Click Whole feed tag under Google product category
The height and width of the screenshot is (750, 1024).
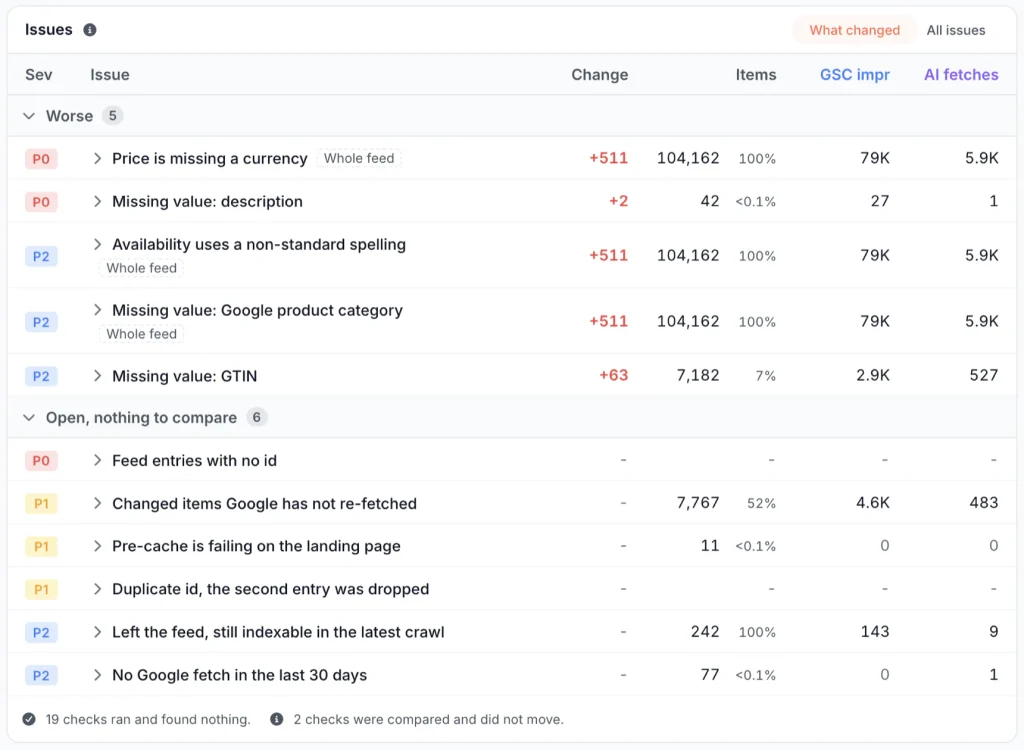click(141, 334)
